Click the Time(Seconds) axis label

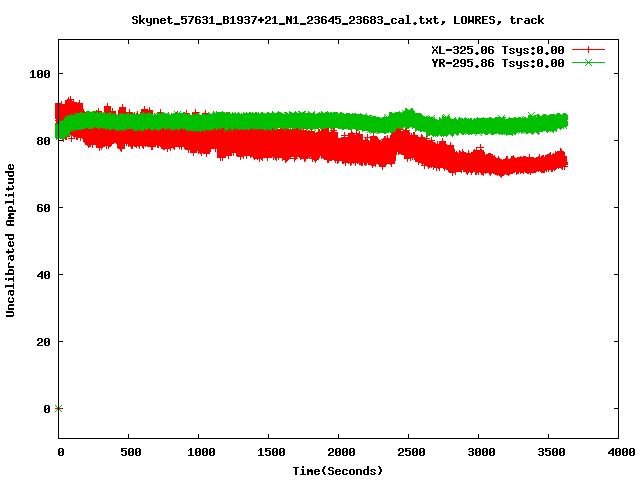click(338, 471)
